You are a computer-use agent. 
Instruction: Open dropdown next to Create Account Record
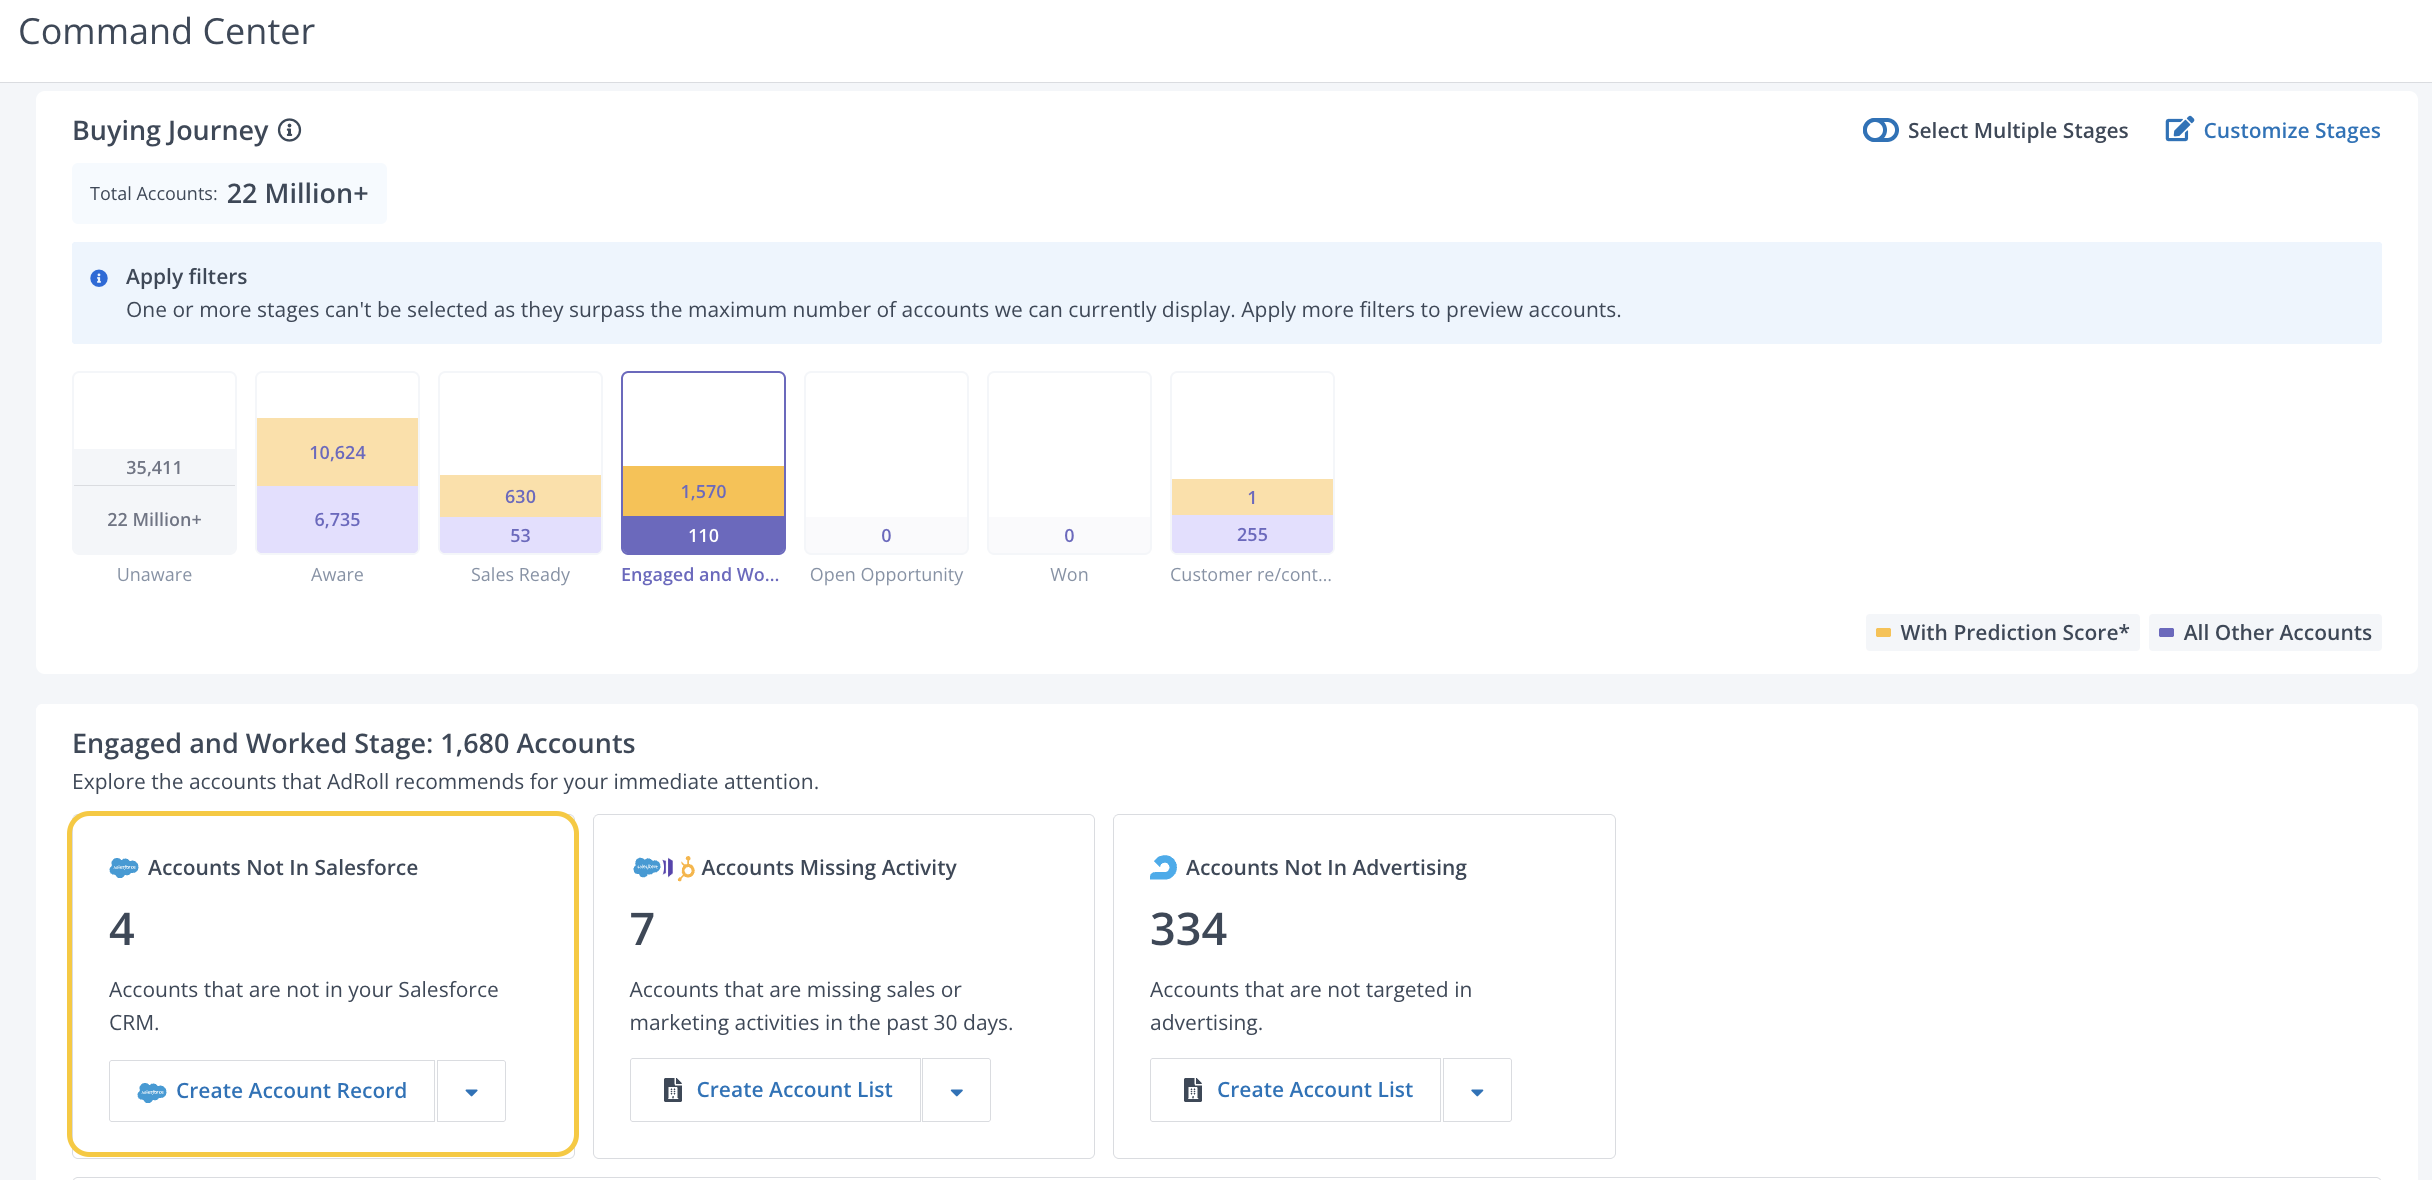(x=471, y=1091)
